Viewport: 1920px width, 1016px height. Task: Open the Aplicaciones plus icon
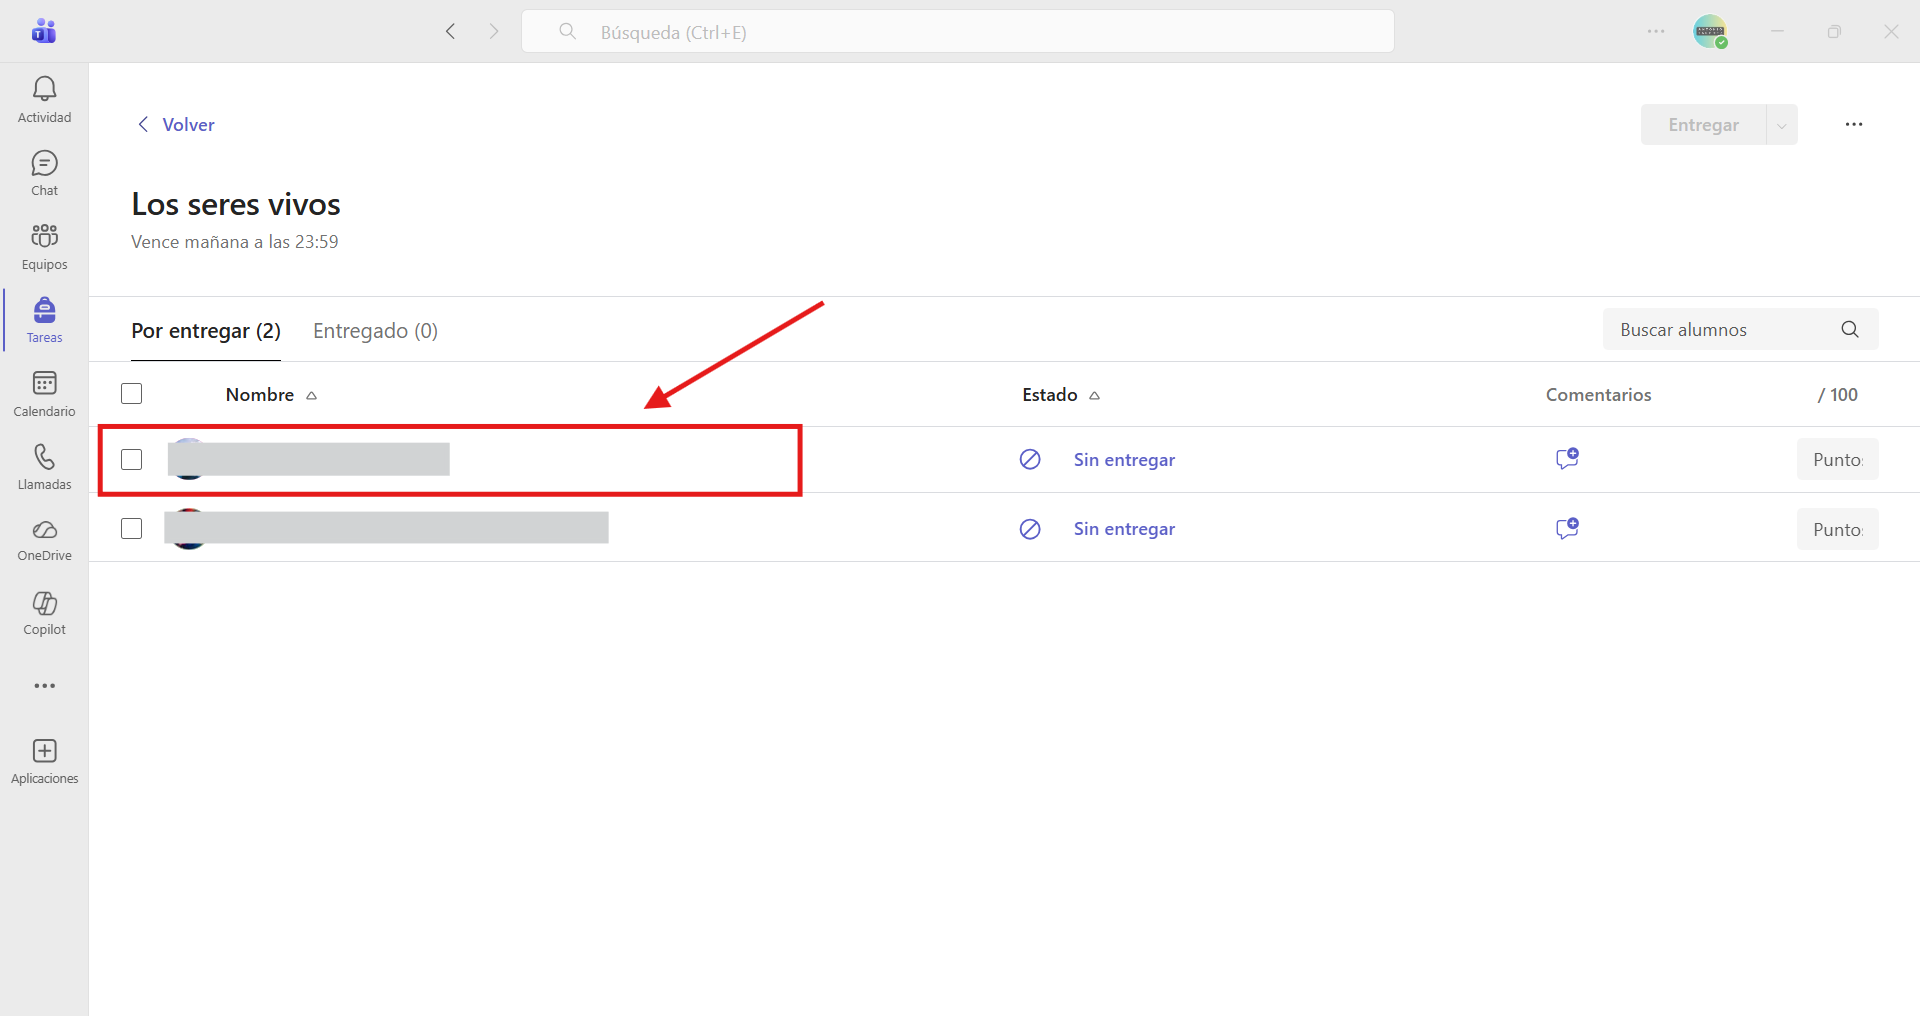pyautogui.click(x=44, y=751)
